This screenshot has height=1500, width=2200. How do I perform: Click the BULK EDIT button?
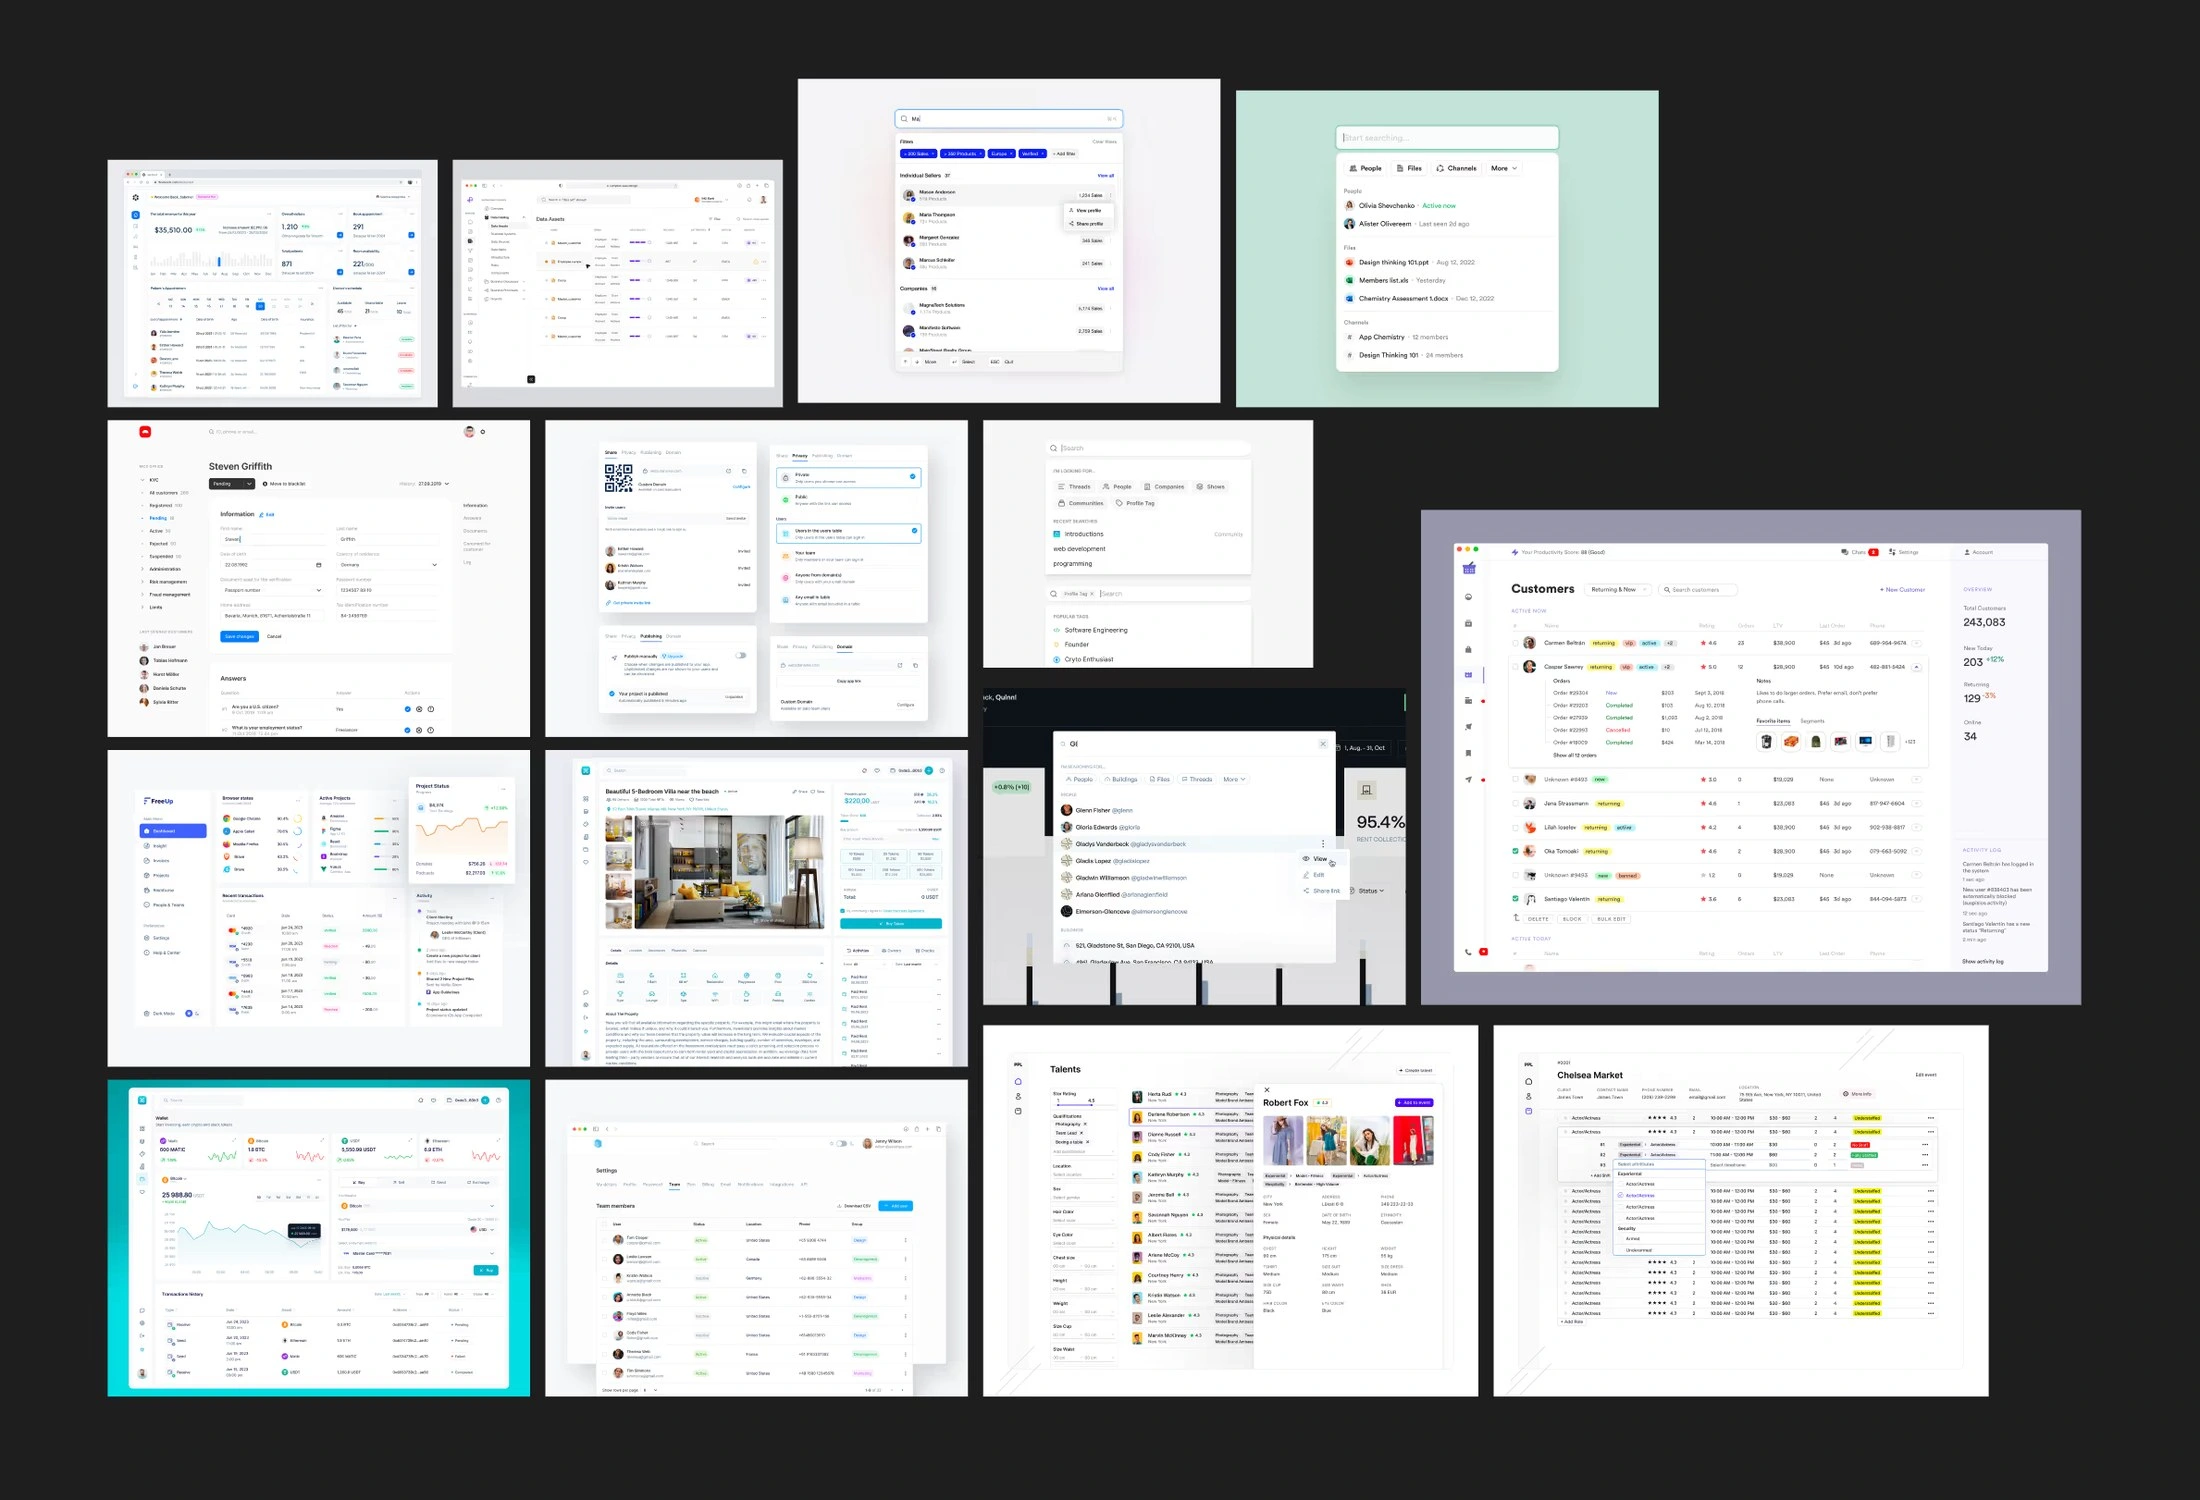coord(1611,919)
